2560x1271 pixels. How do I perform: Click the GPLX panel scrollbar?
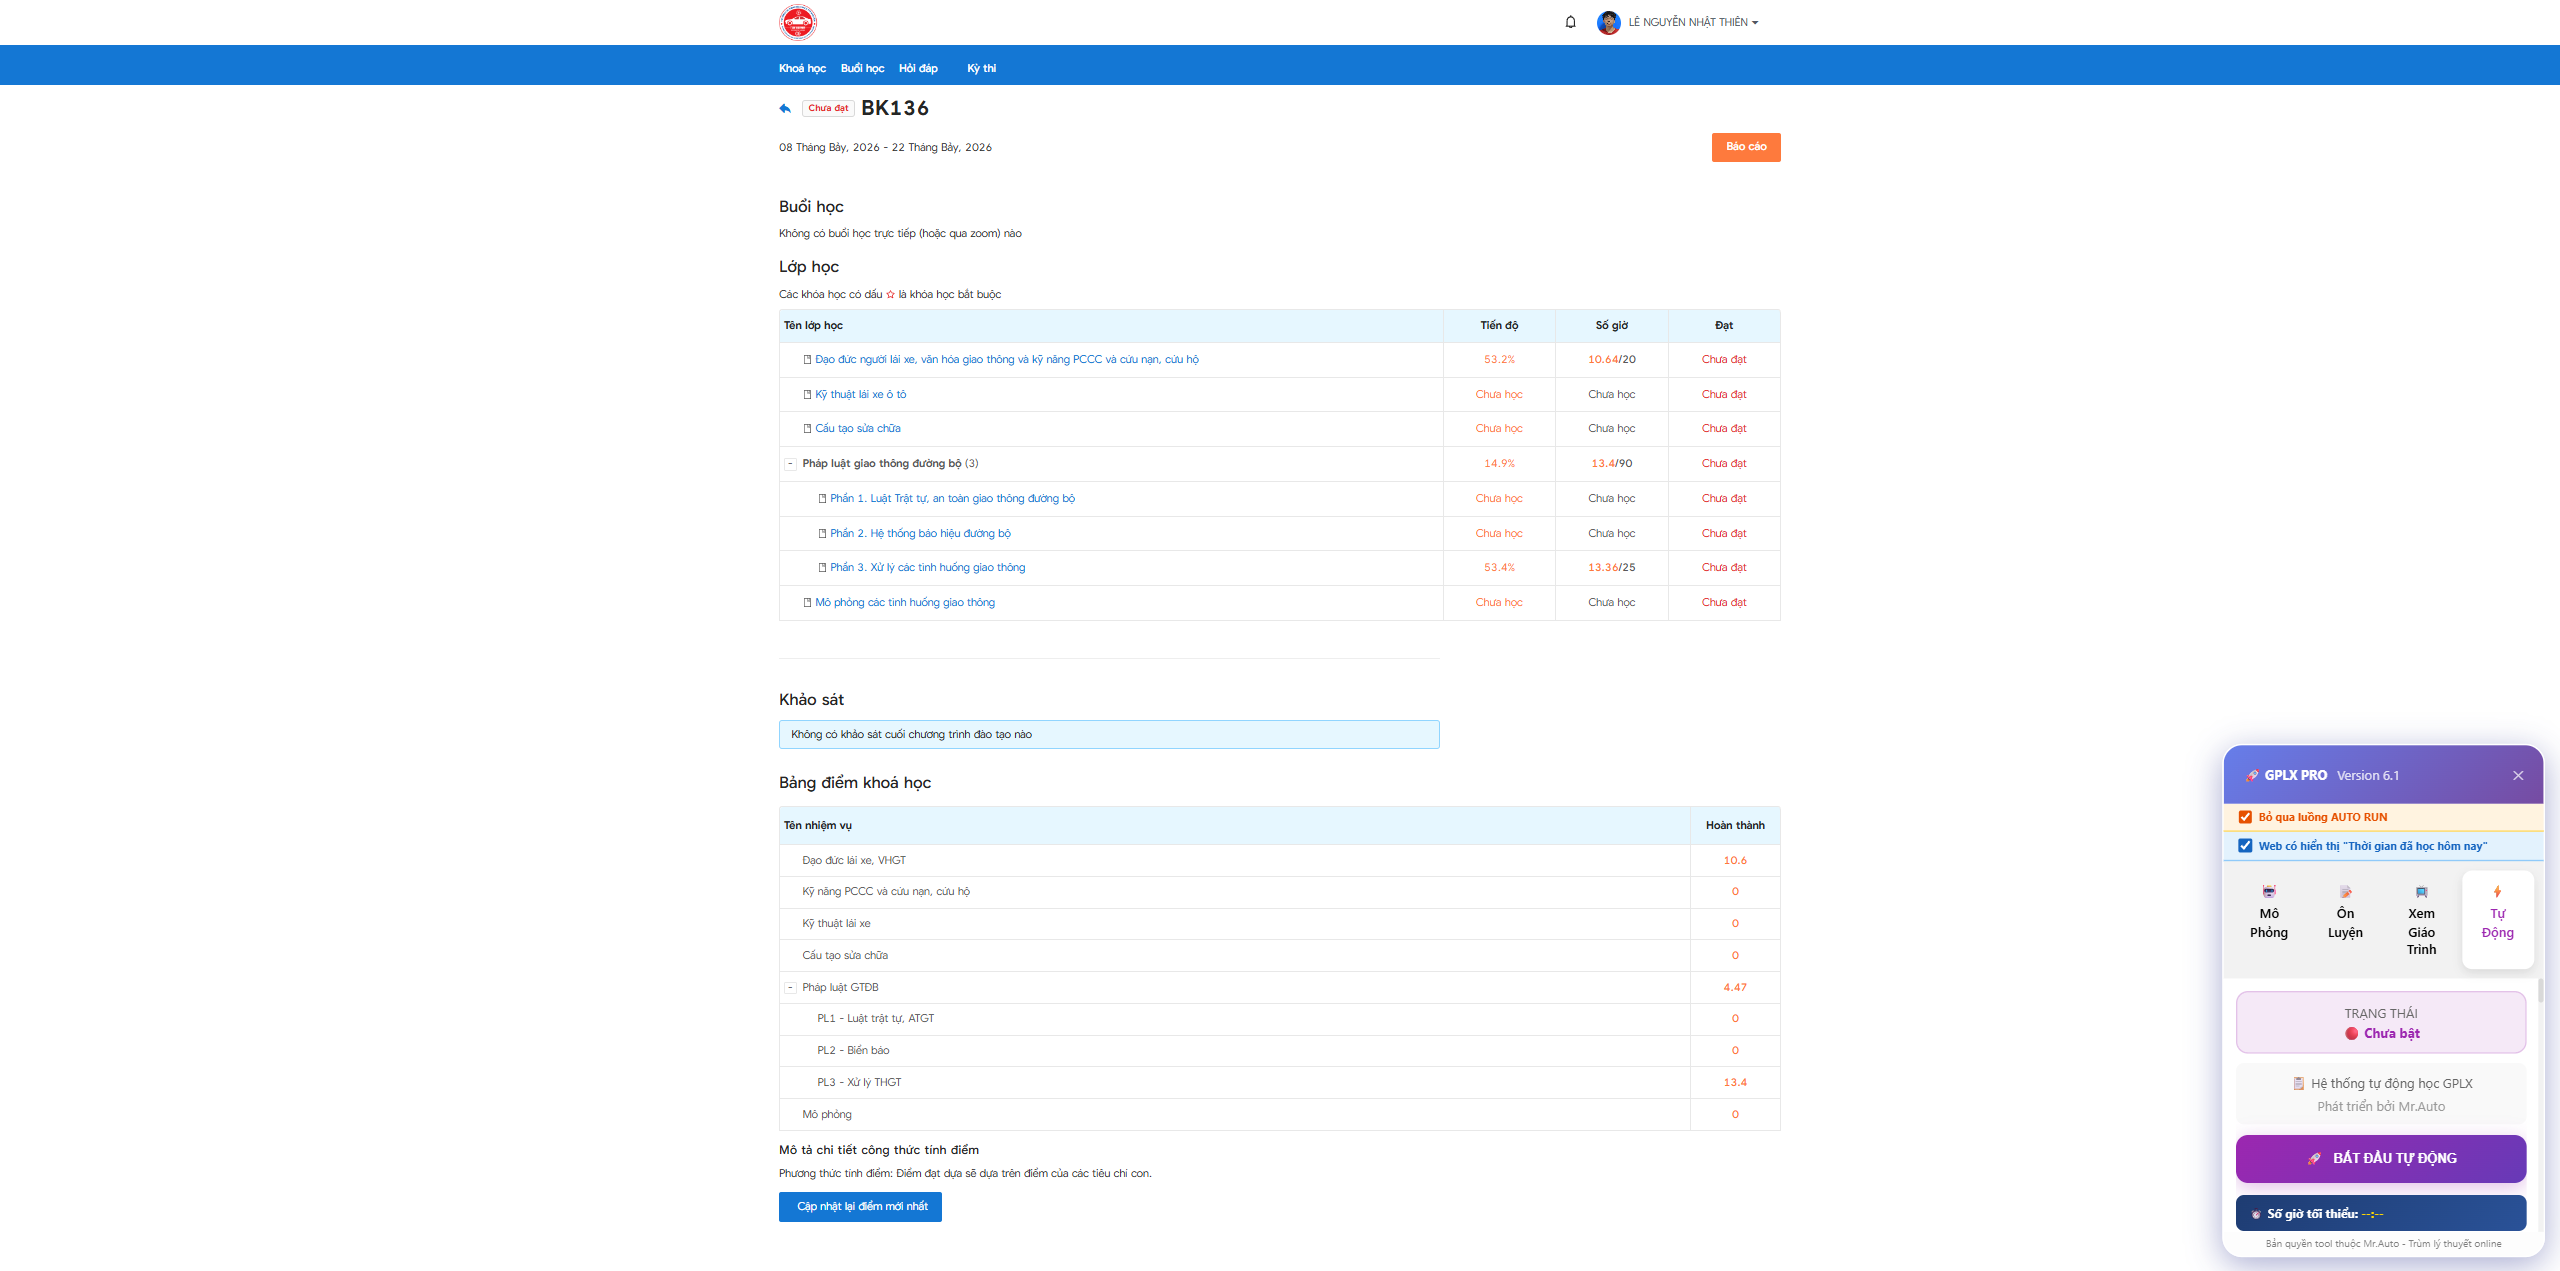pos(2540,991)
